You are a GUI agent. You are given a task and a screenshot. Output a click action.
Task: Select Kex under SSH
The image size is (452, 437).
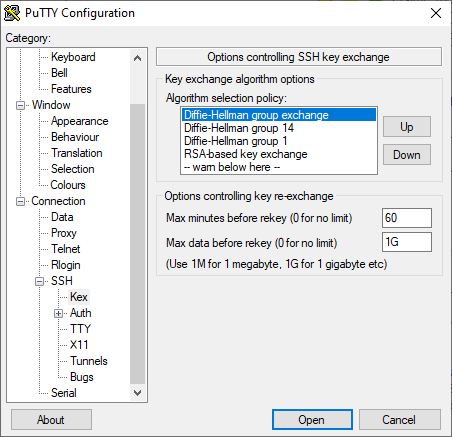(x=79, y=297)
